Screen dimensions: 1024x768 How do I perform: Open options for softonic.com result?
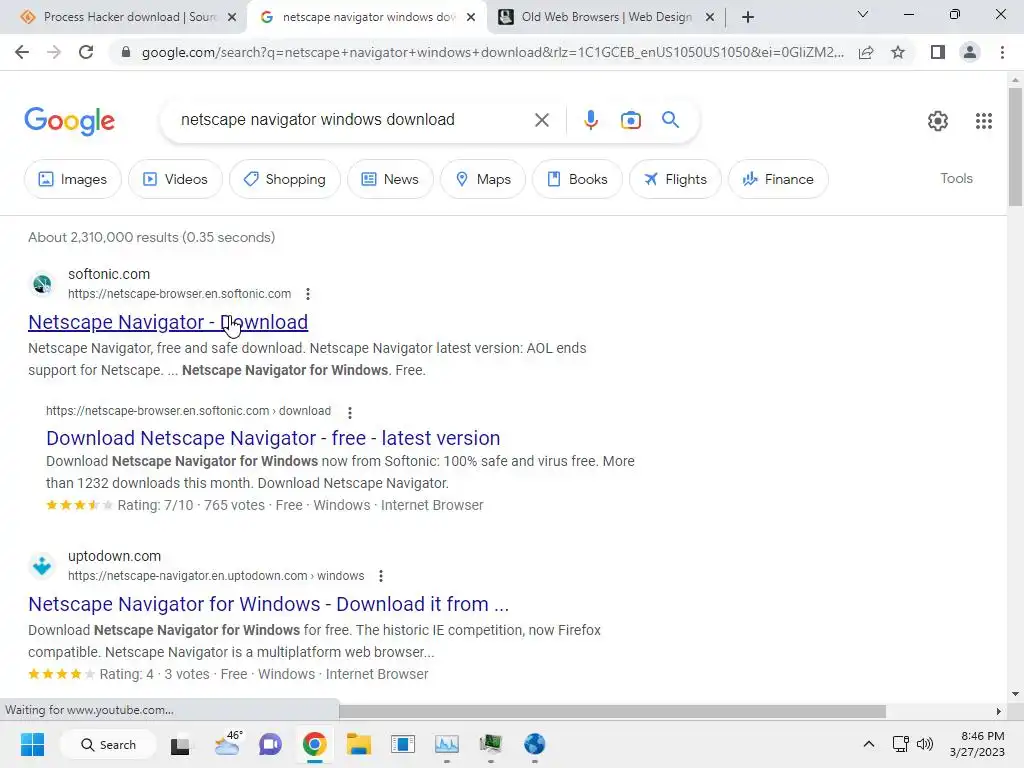(x=308, y=294)
